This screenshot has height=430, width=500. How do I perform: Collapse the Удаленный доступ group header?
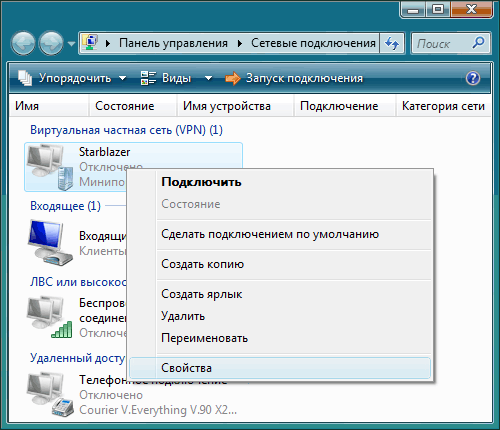(x=77, y=358)
